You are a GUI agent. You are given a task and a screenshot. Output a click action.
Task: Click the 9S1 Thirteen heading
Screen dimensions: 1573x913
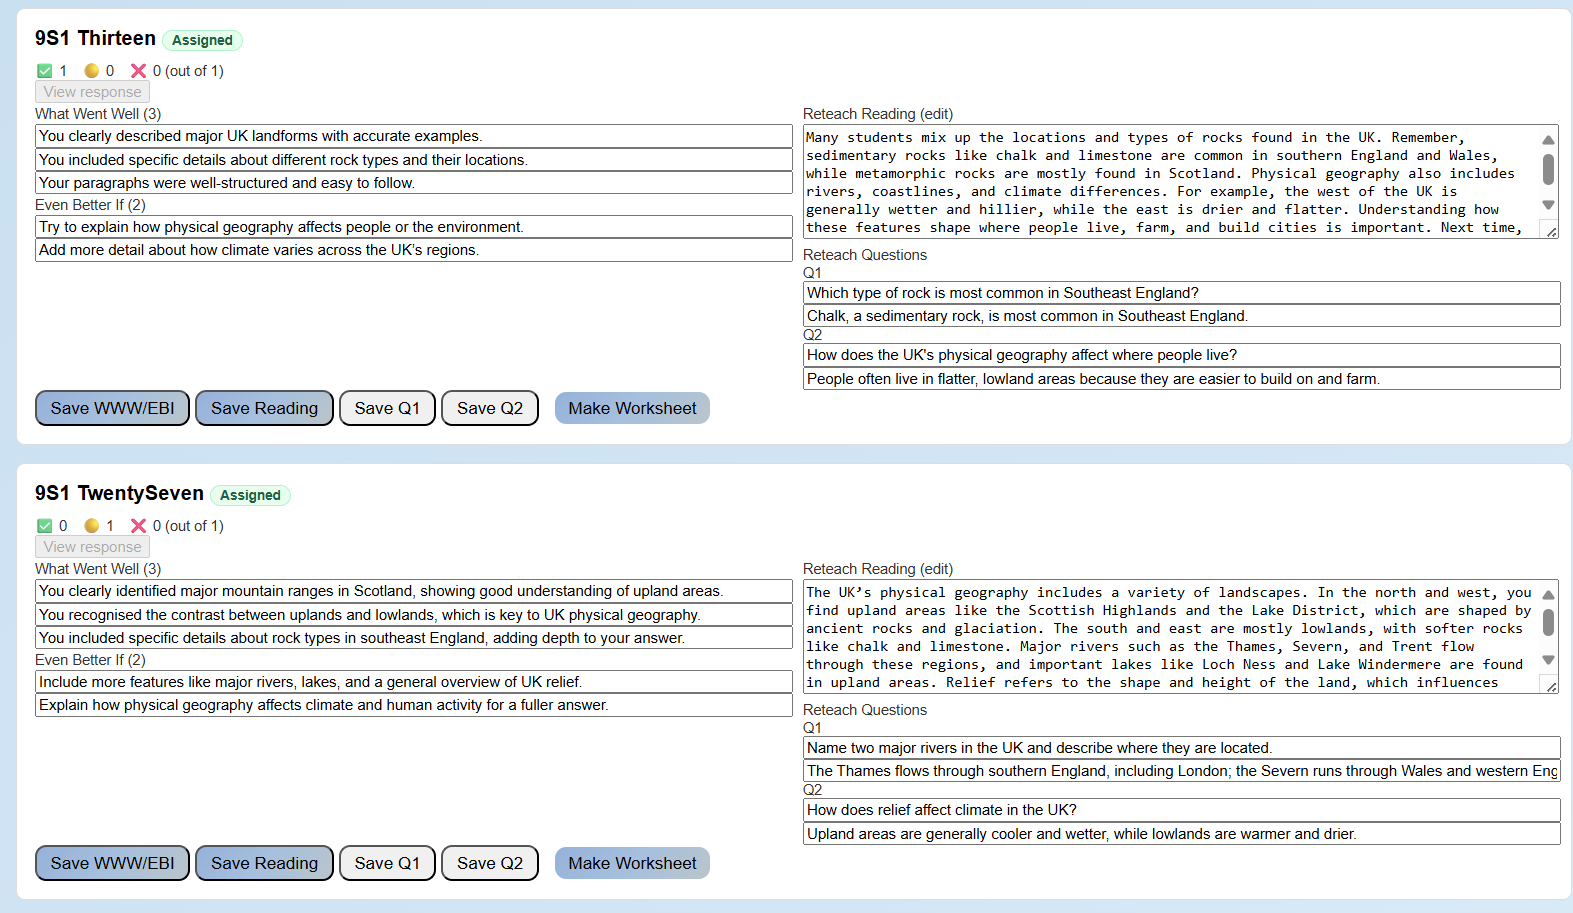click(95, 38)
